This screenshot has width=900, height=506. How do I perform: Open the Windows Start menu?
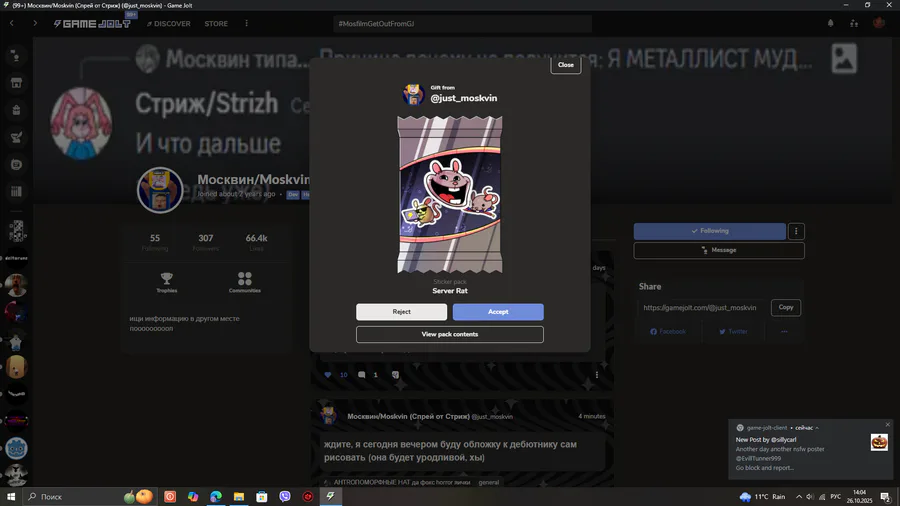(11, 497)
